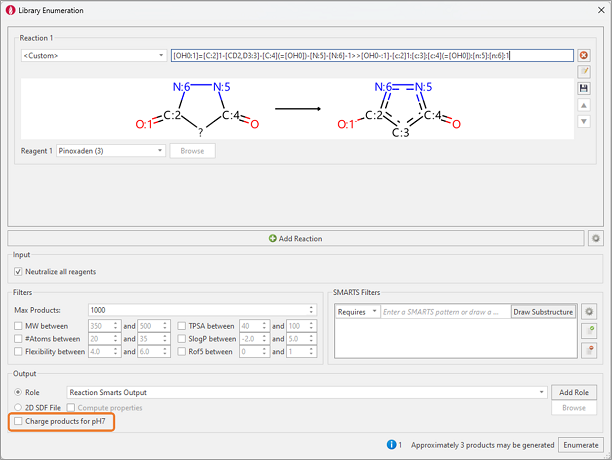Click the reaction SMARTS text field
Viewport: 612px width, 460px height.
tap(372, 55)
